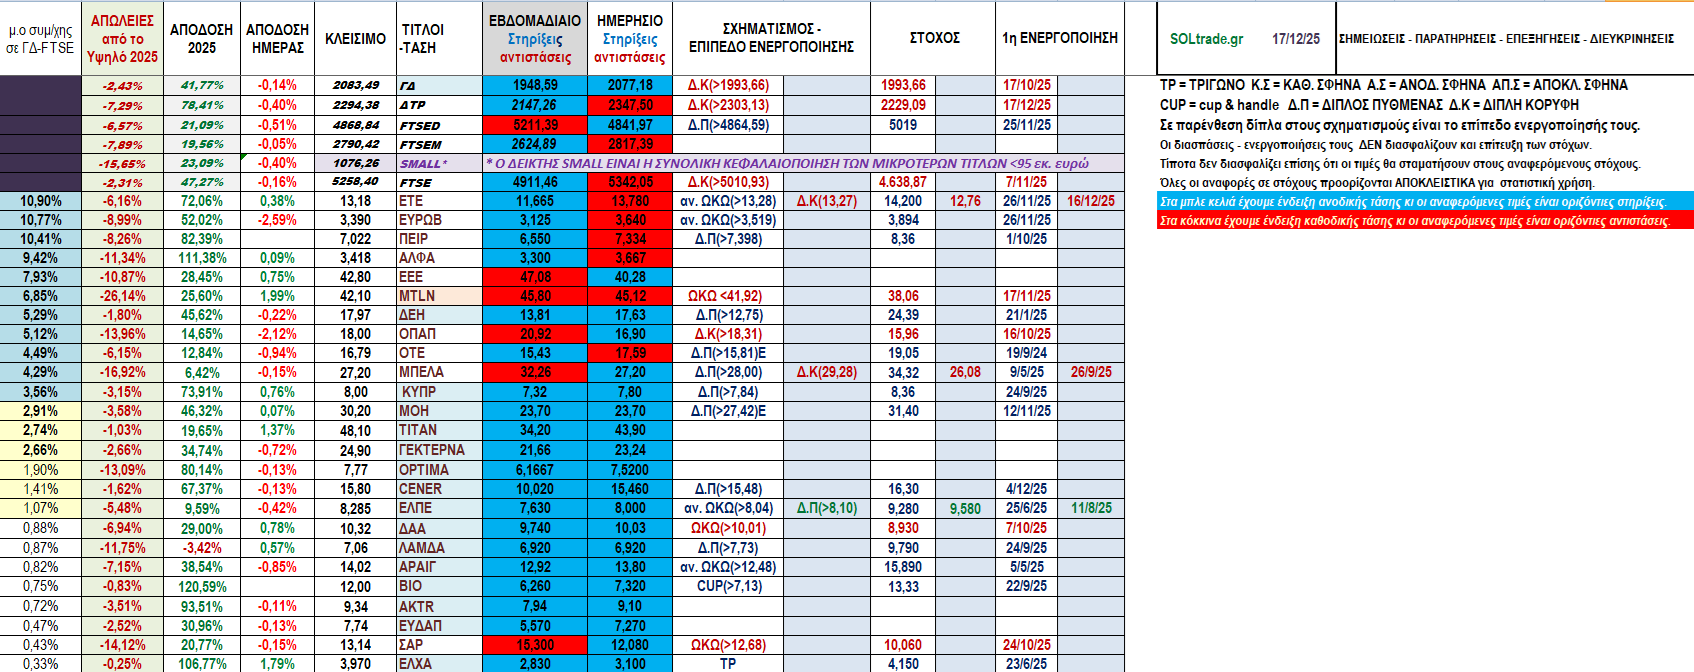Select the MTLN ticker cell
This screenshot has height=672, width=1694.
[x=438, y=296]
